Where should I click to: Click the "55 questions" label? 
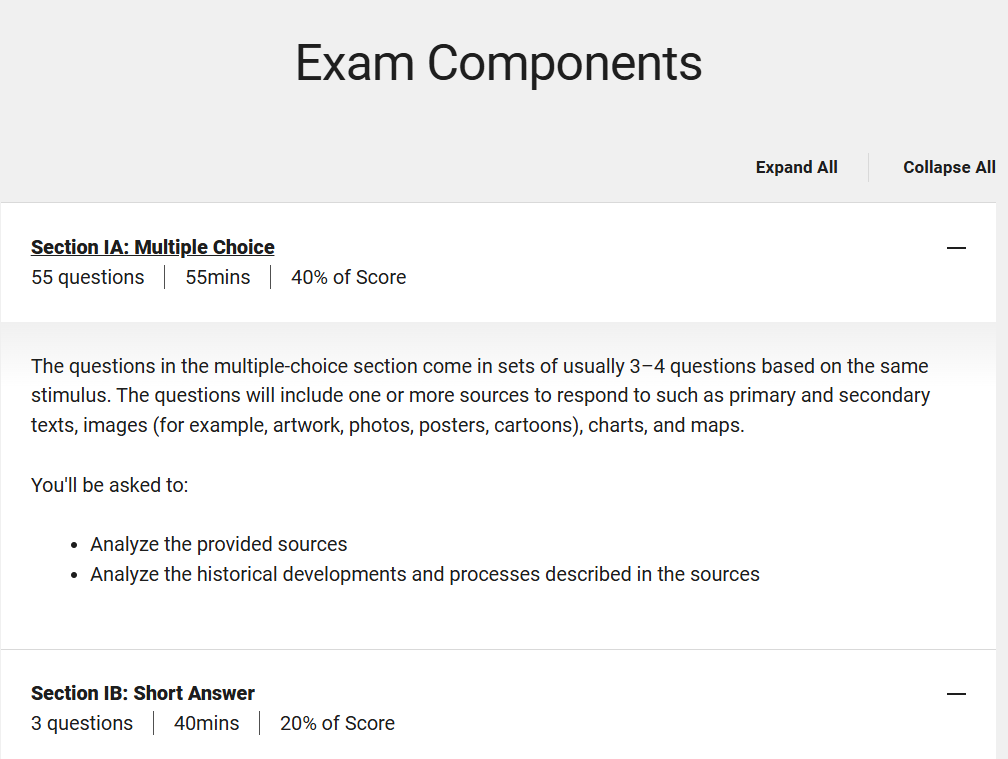(x=87, y=278)
